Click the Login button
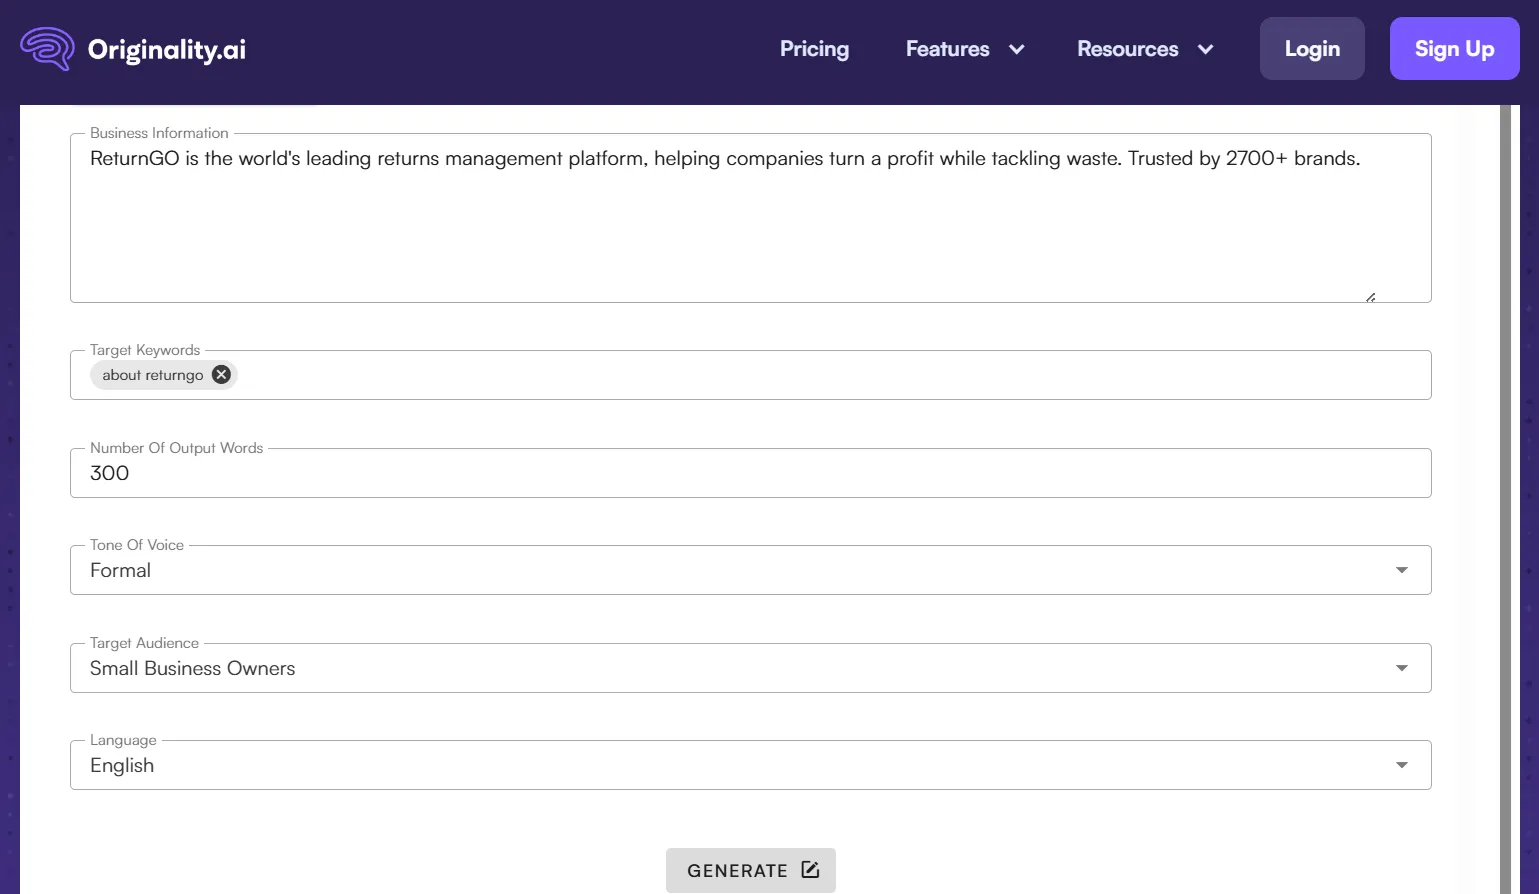The height and width of the screenshot is (894, 1539). (x=1312, y=49)
